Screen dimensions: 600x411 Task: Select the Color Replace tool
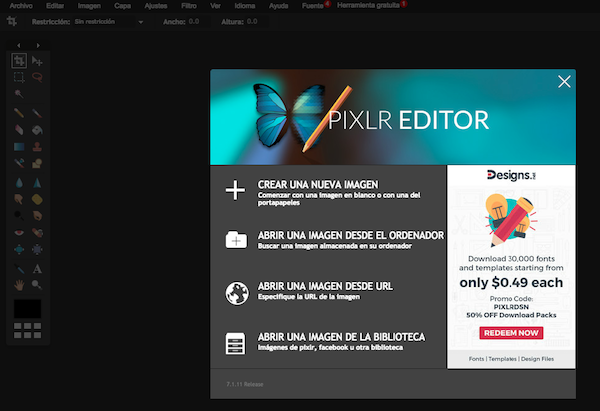coord(19,163)
